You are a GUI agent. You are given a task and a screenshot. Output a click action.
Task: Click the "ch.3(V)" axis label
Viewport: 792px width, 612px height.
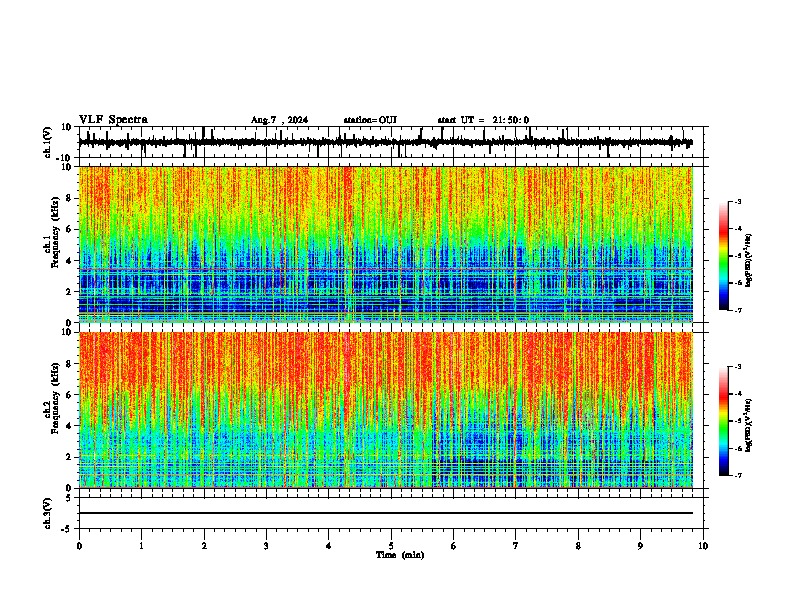coord(48,513)
